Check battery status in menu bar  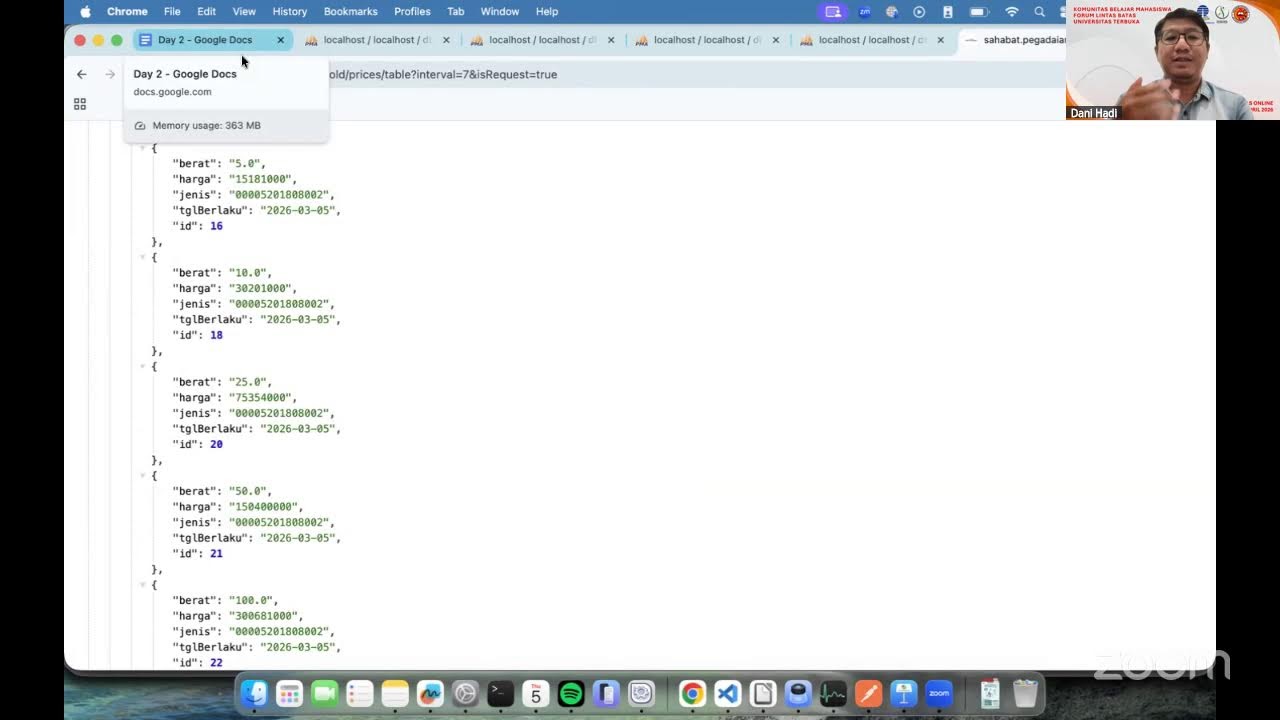click(x=979, y=12)
